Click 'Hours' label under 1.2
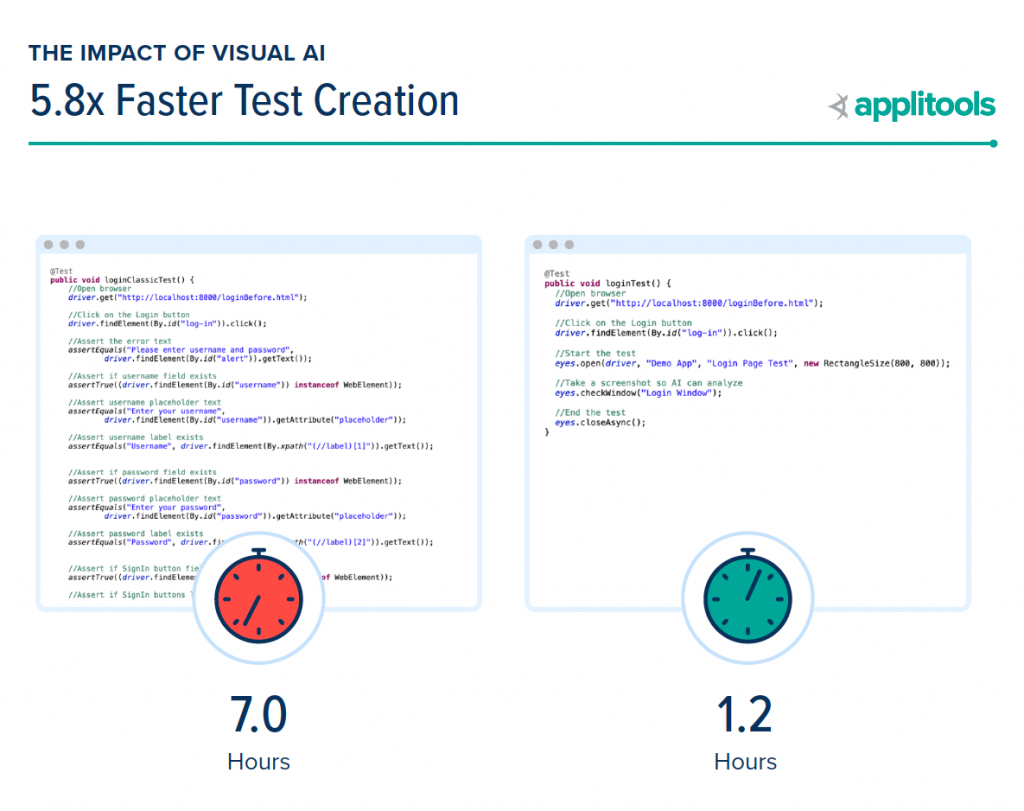 point(745,761)
